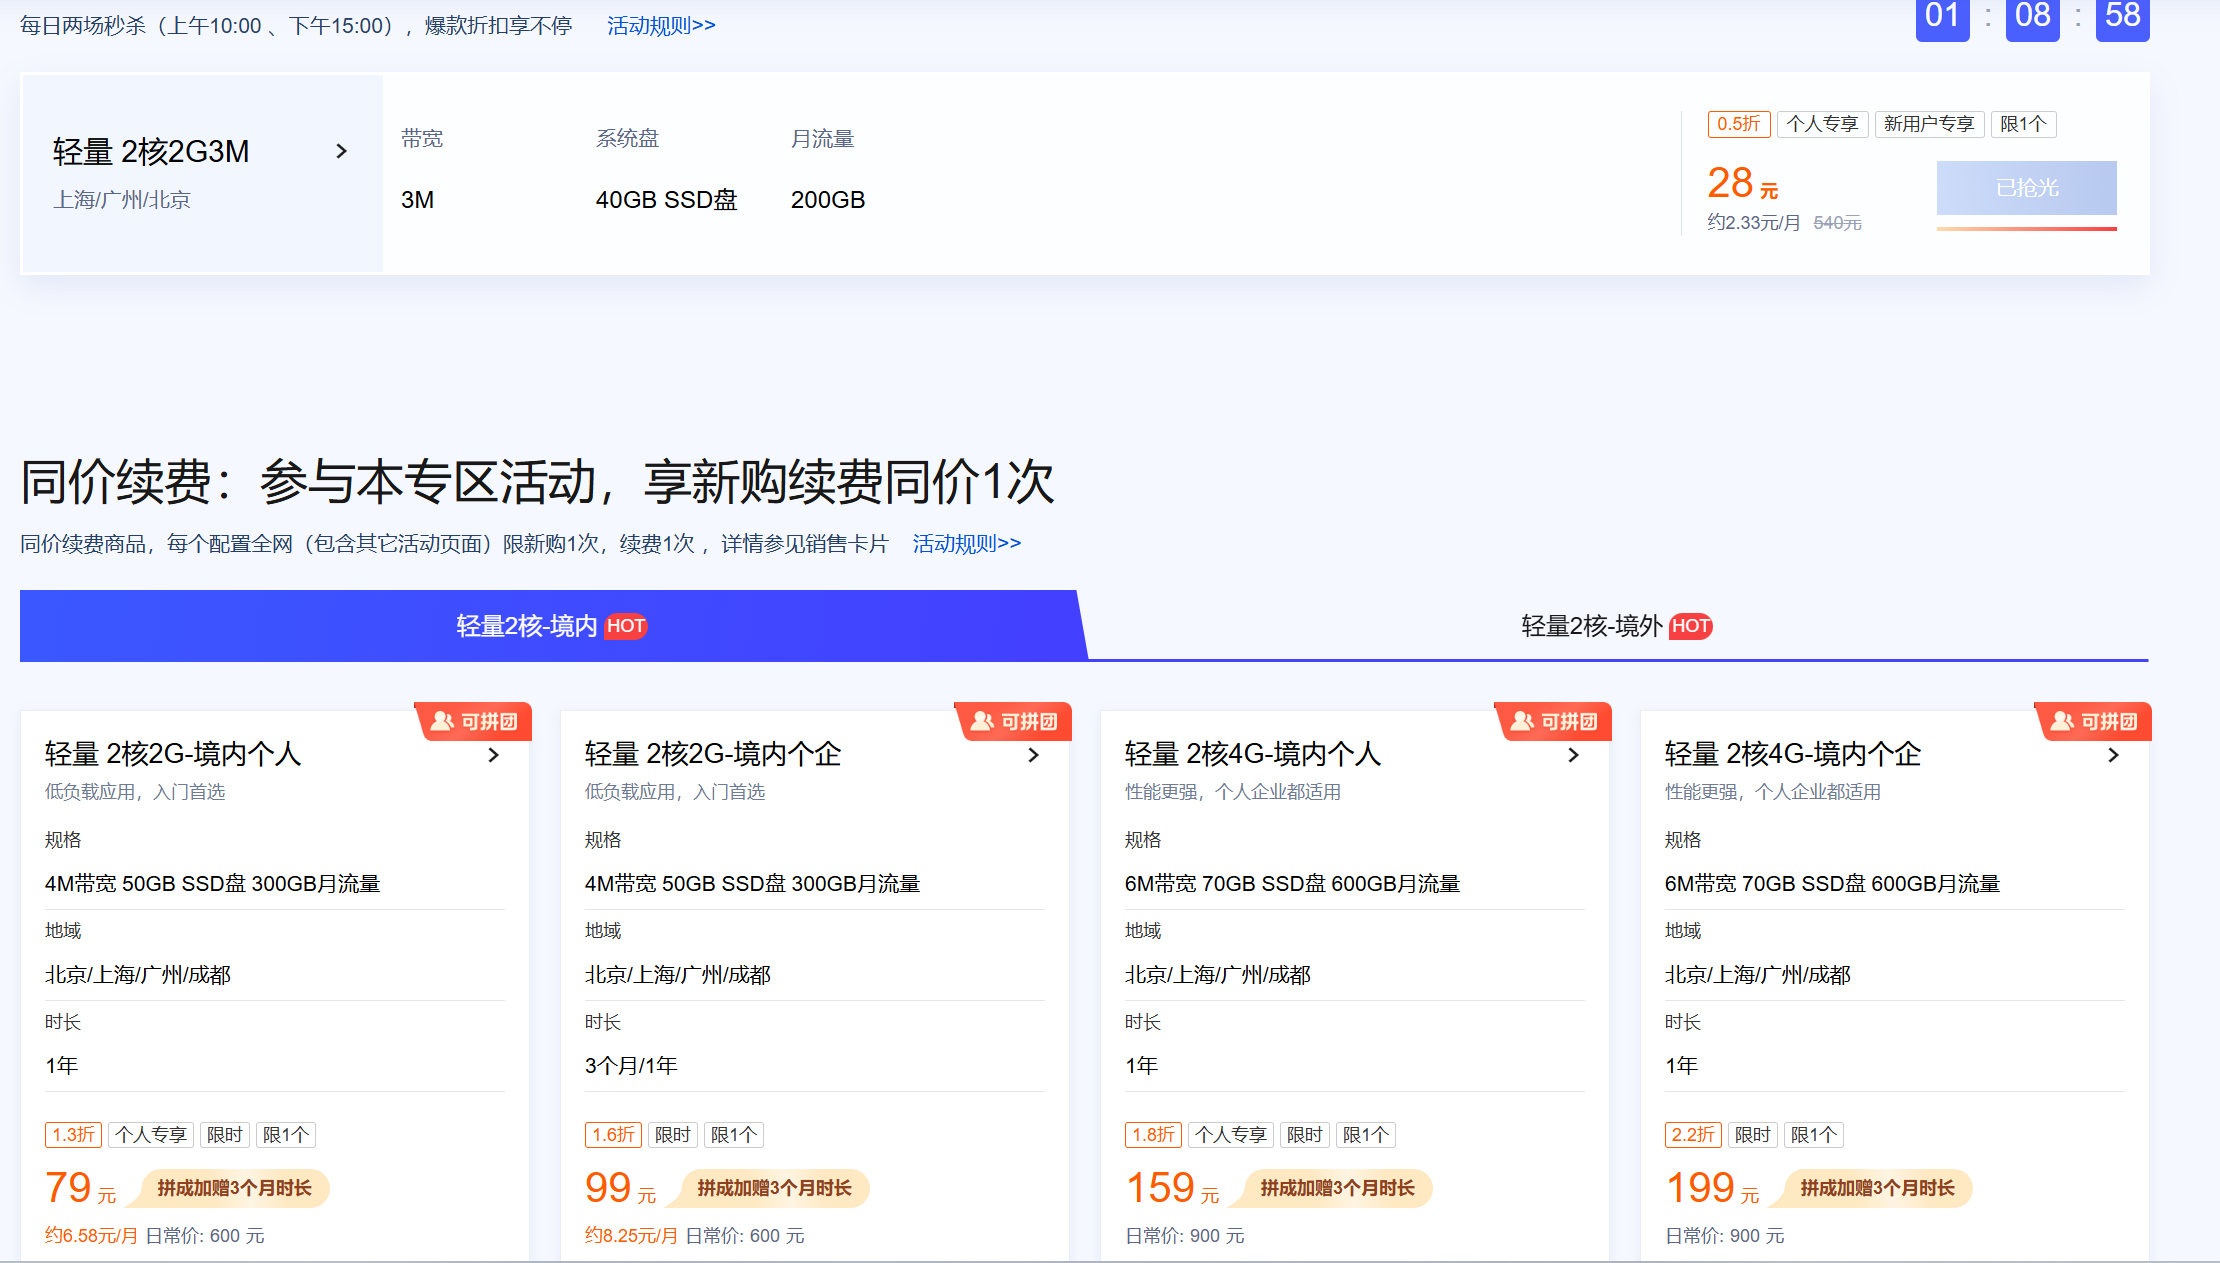Open flash sale 活动规则>> link

[x=661, y=26]
